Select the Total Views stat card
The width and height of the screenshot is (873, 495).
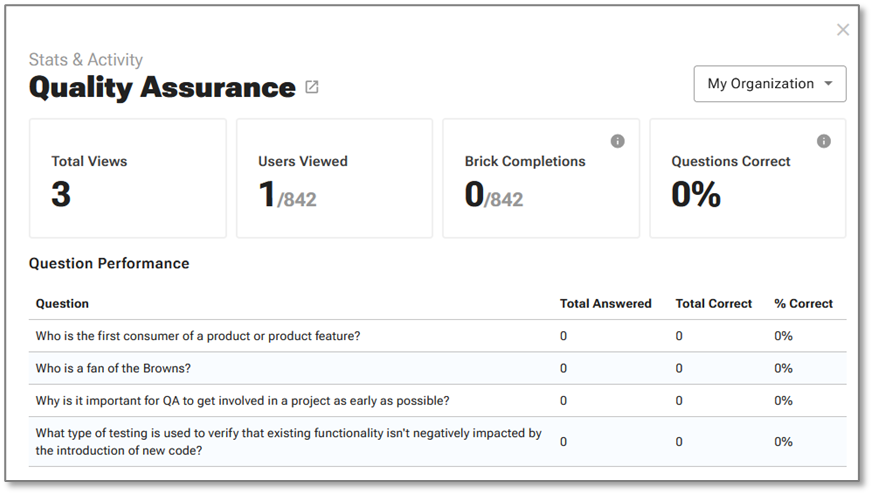(x=128, y=179)
